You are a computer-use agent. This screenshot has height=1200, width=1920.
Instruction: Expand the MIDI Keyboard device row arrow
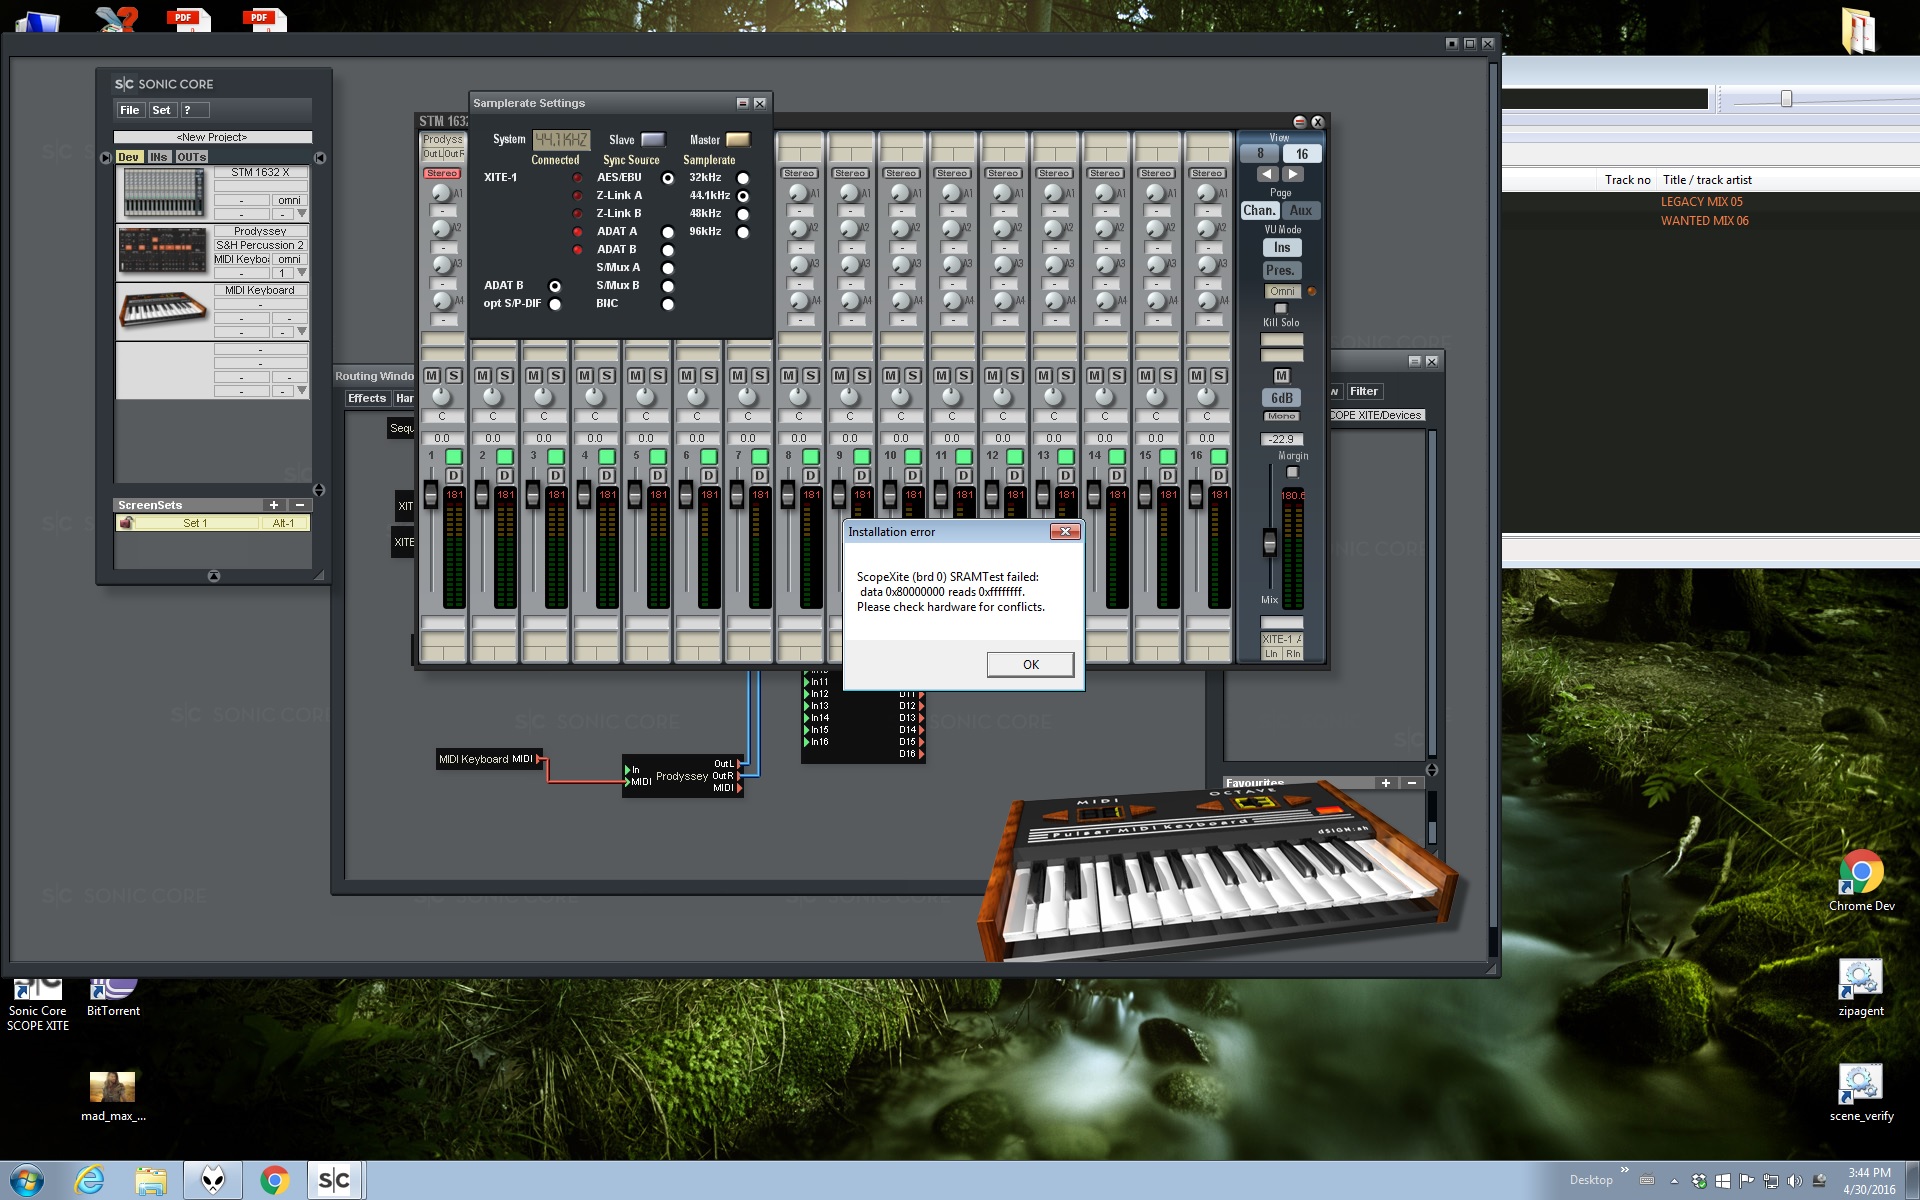[302, 331]
